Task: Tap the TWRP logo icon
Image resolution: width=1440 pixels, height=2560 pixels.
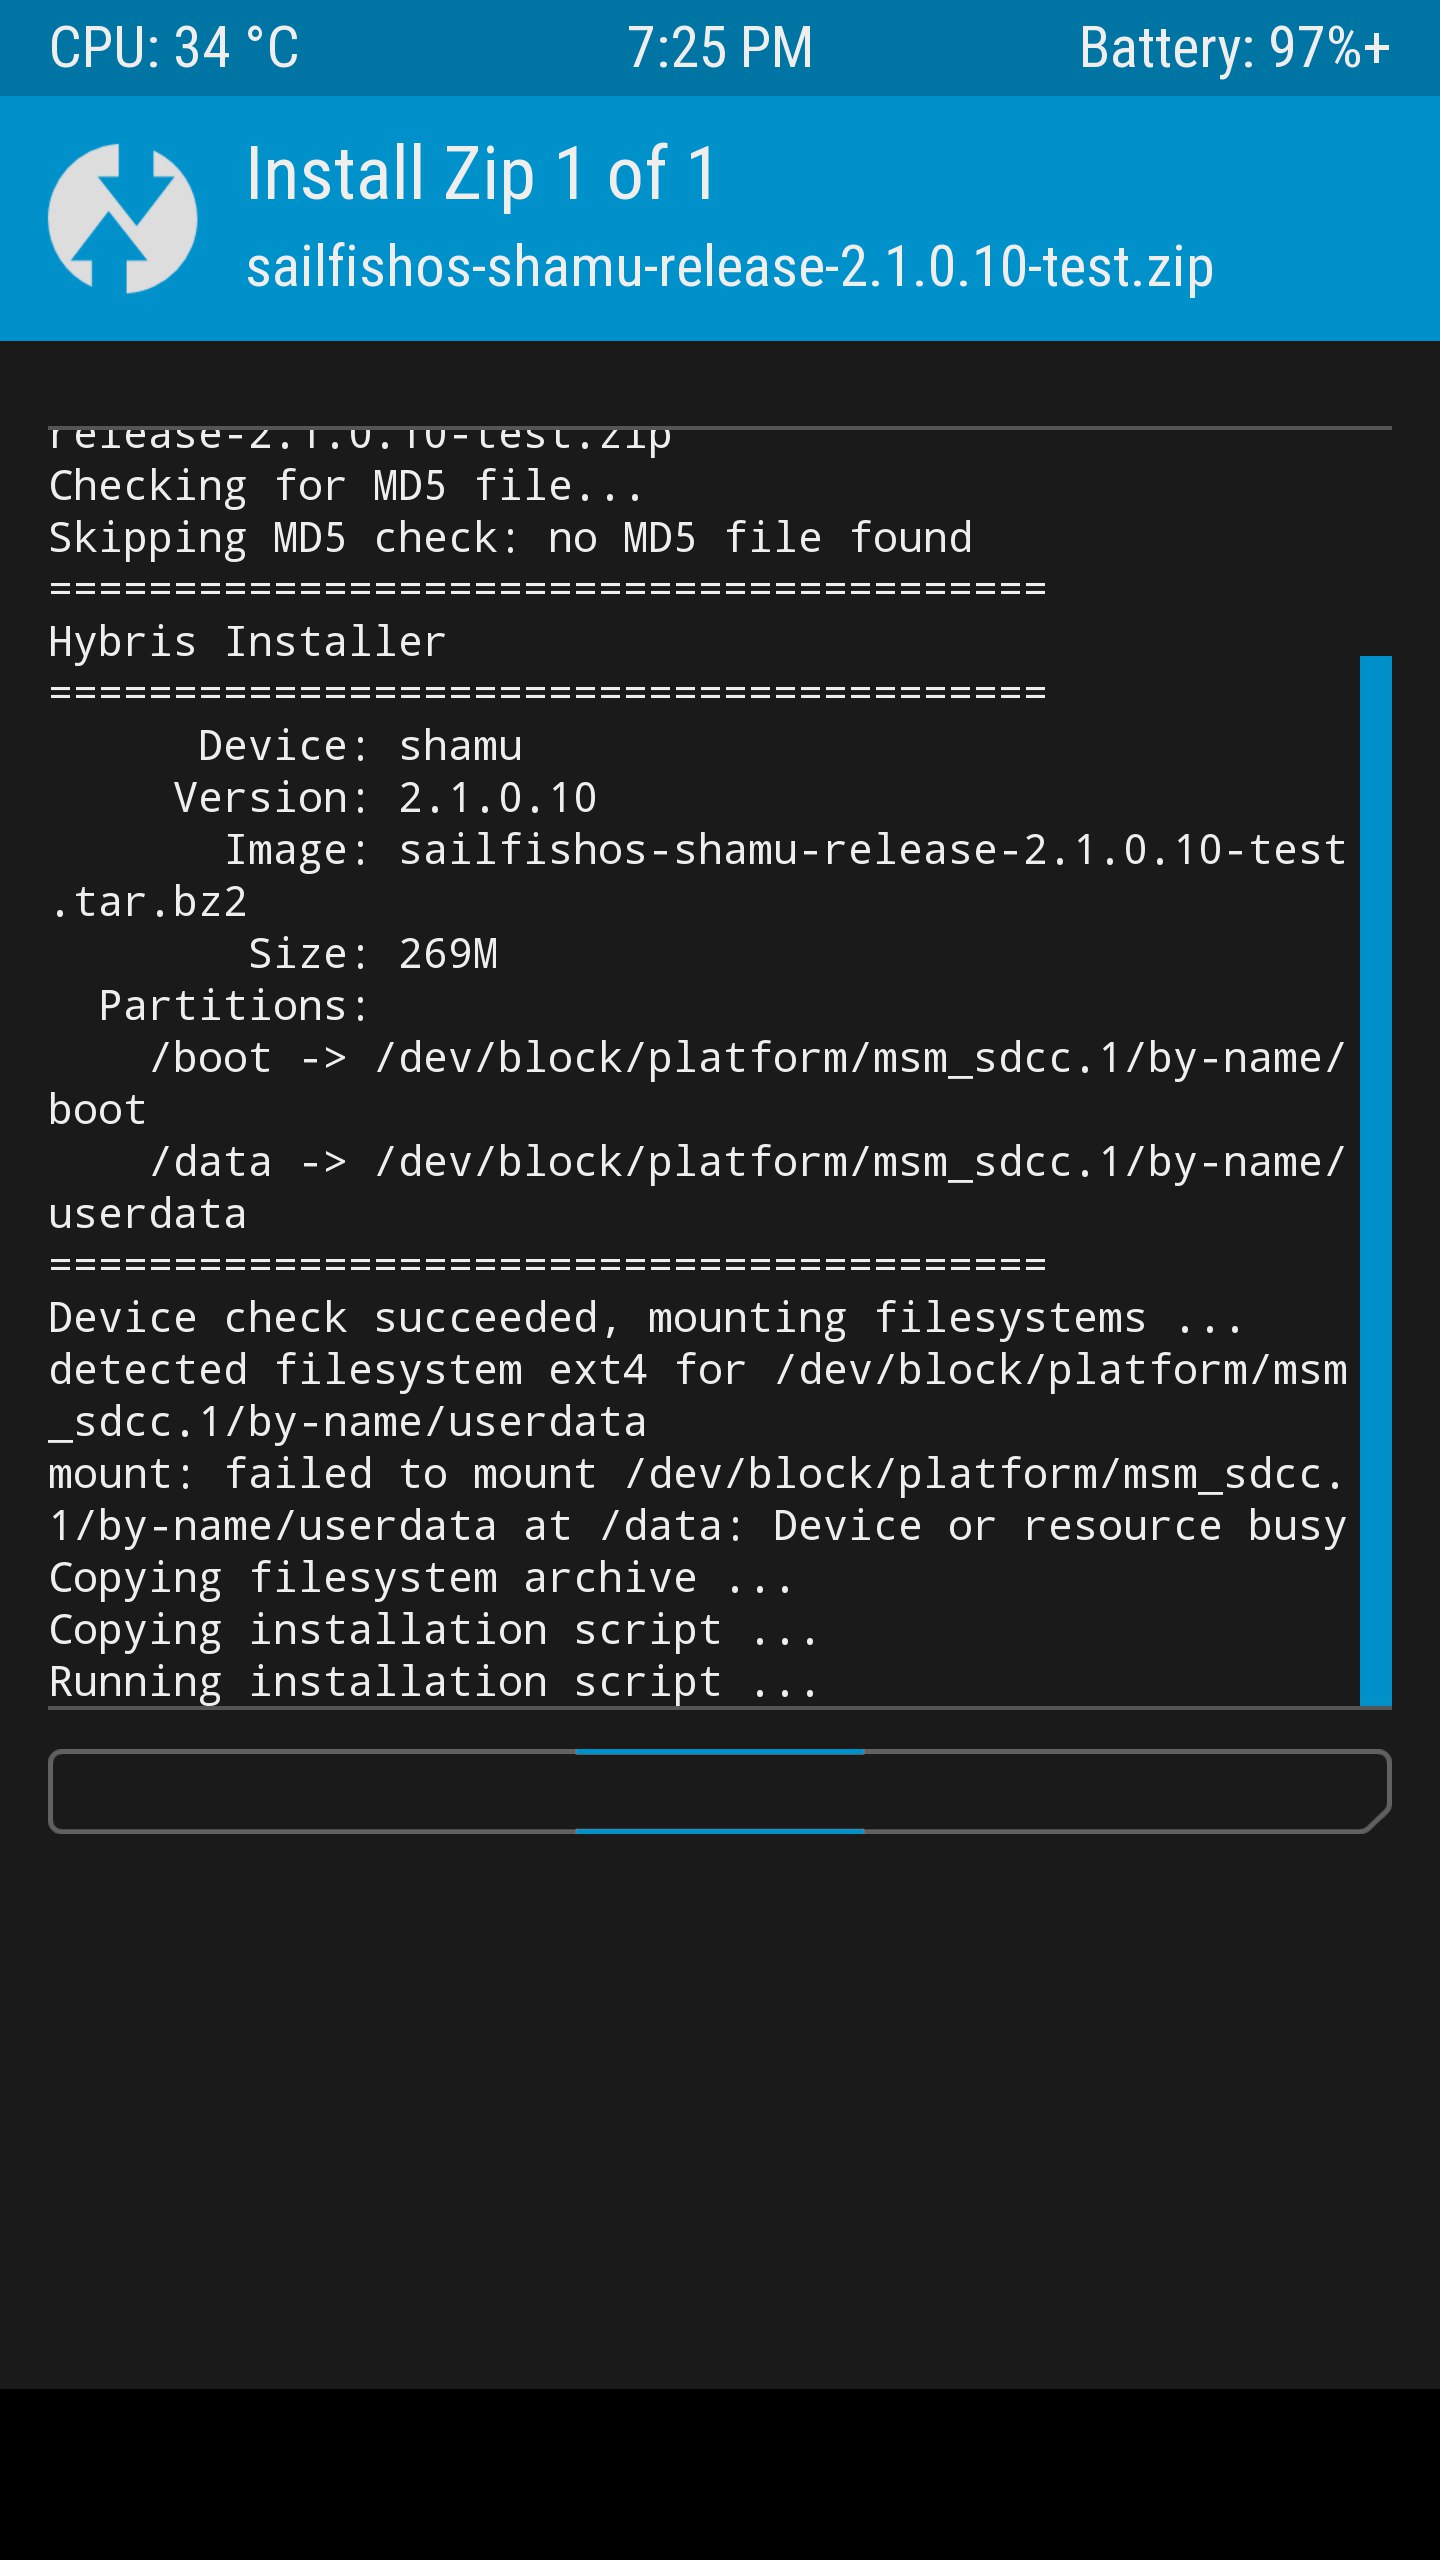Action: 122,219
